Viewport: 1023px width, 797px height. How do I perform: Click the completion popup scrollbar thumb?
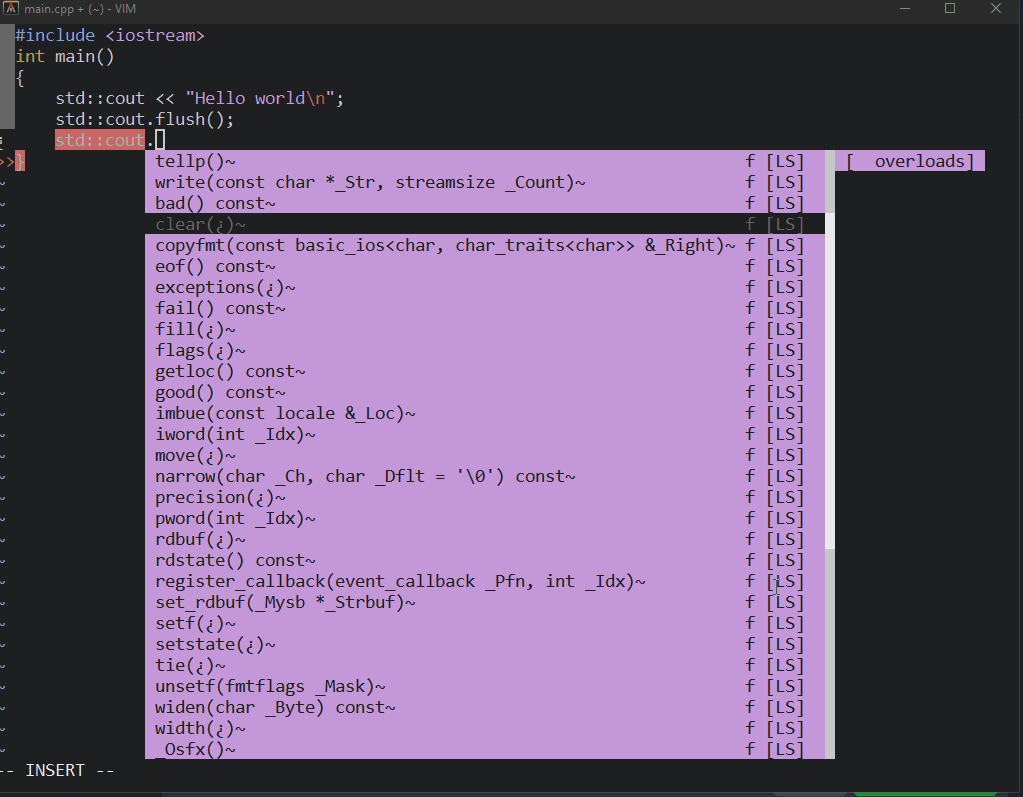(830, 380)
